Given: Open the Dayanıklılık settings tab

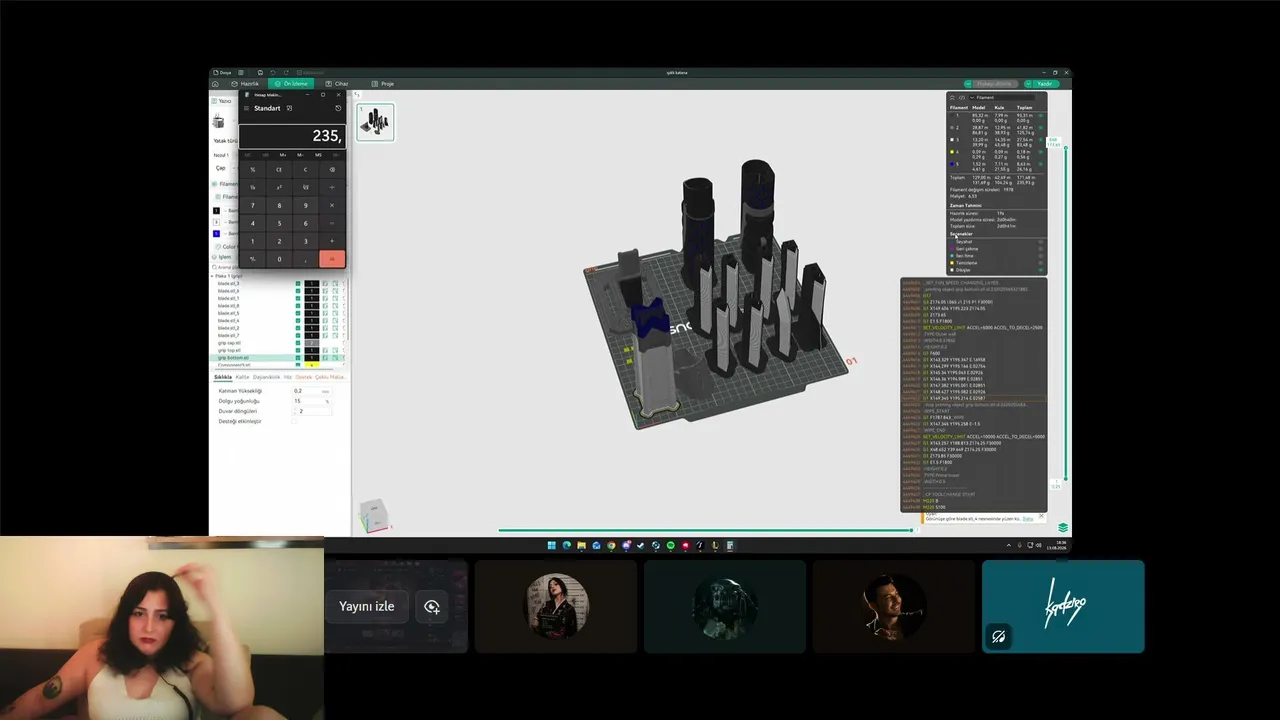Looking at the screenshot, I should (266, 377).
